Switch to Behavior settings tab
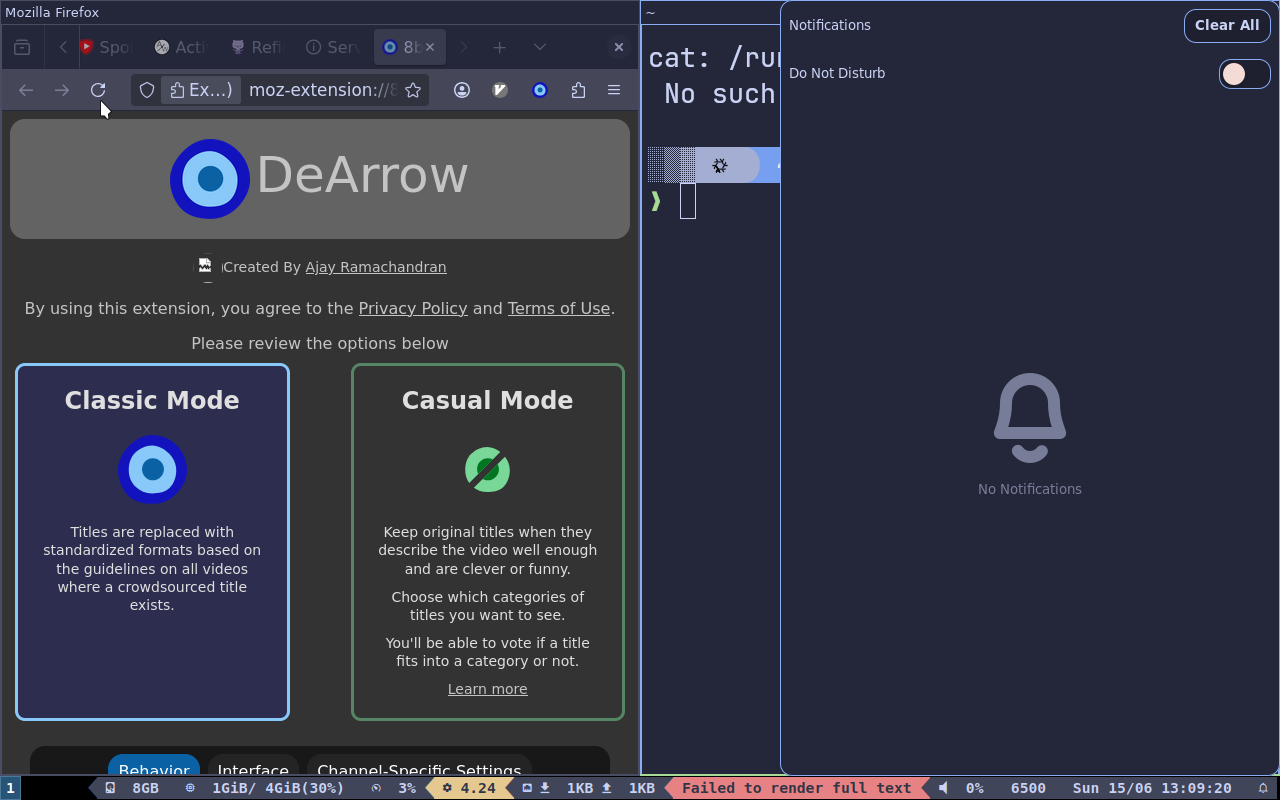Screen dimensions: 1280x800 tap(154, 768)
